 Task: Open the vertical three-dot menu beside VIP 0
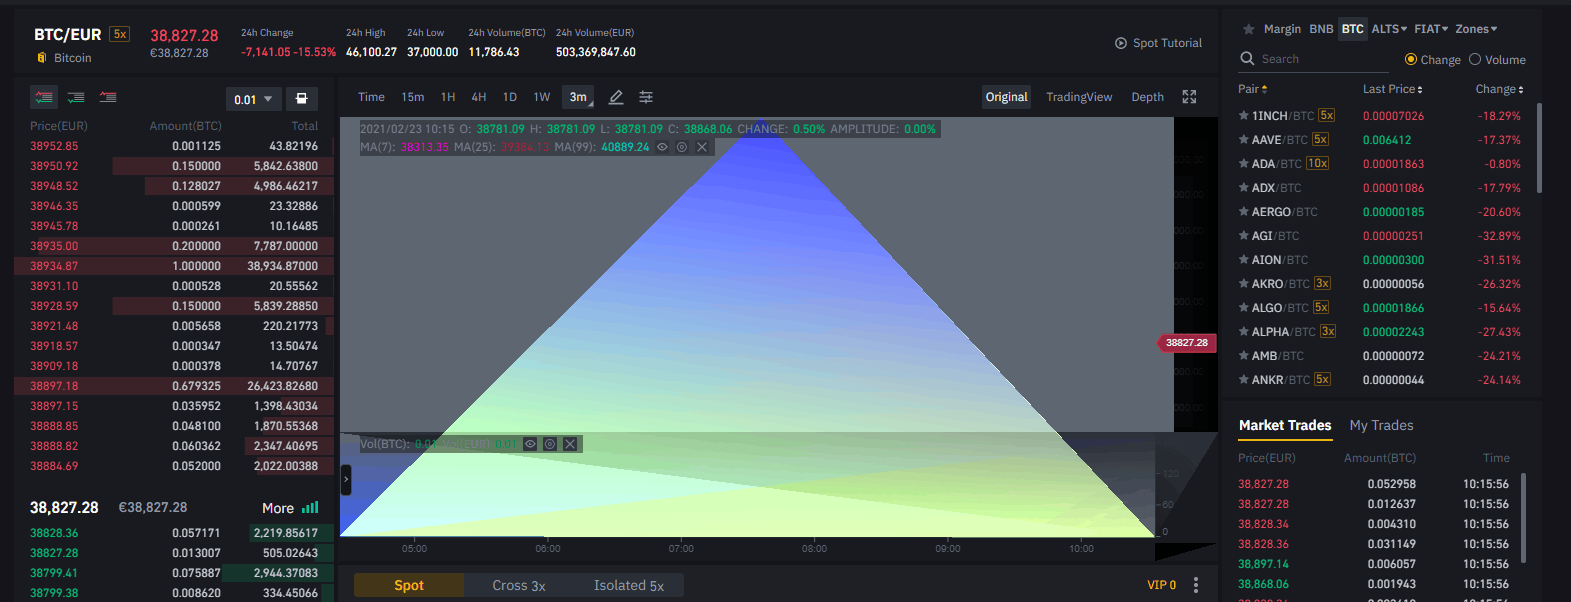click(x=1195, y=585)
